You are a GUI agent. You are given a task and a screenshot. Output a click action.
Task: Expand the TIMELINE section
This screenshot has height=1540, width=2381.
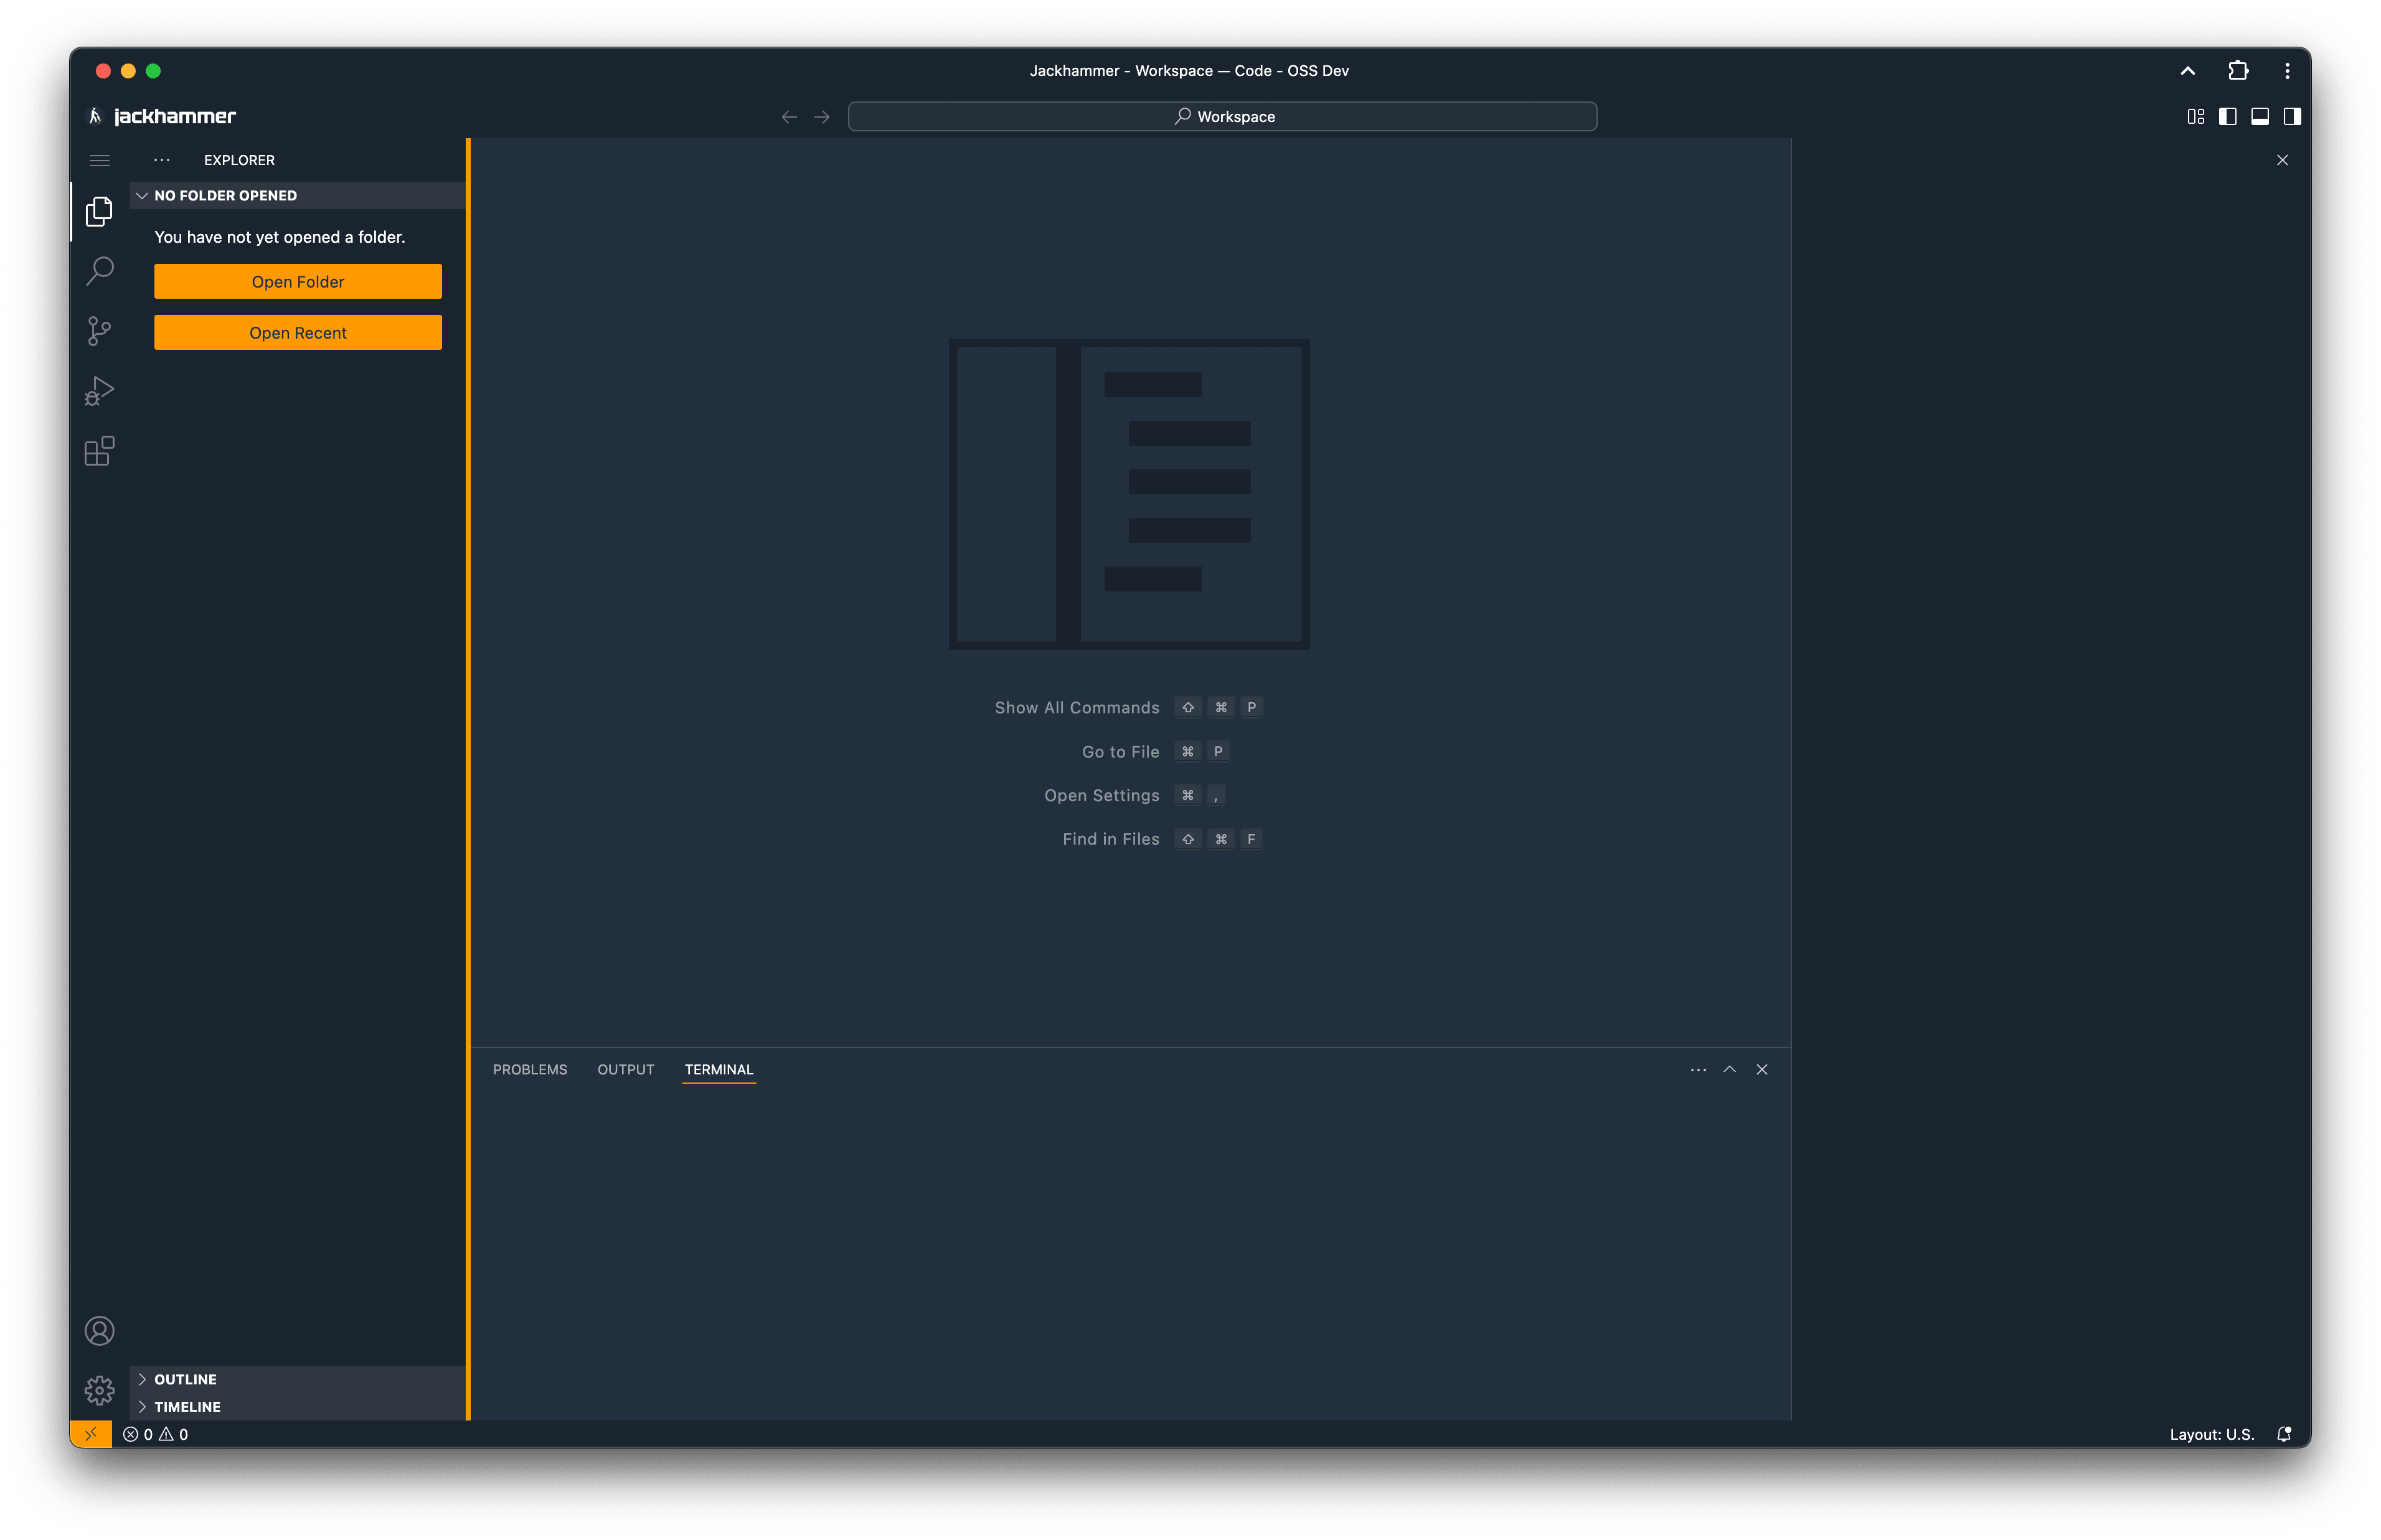point(298,1406)
